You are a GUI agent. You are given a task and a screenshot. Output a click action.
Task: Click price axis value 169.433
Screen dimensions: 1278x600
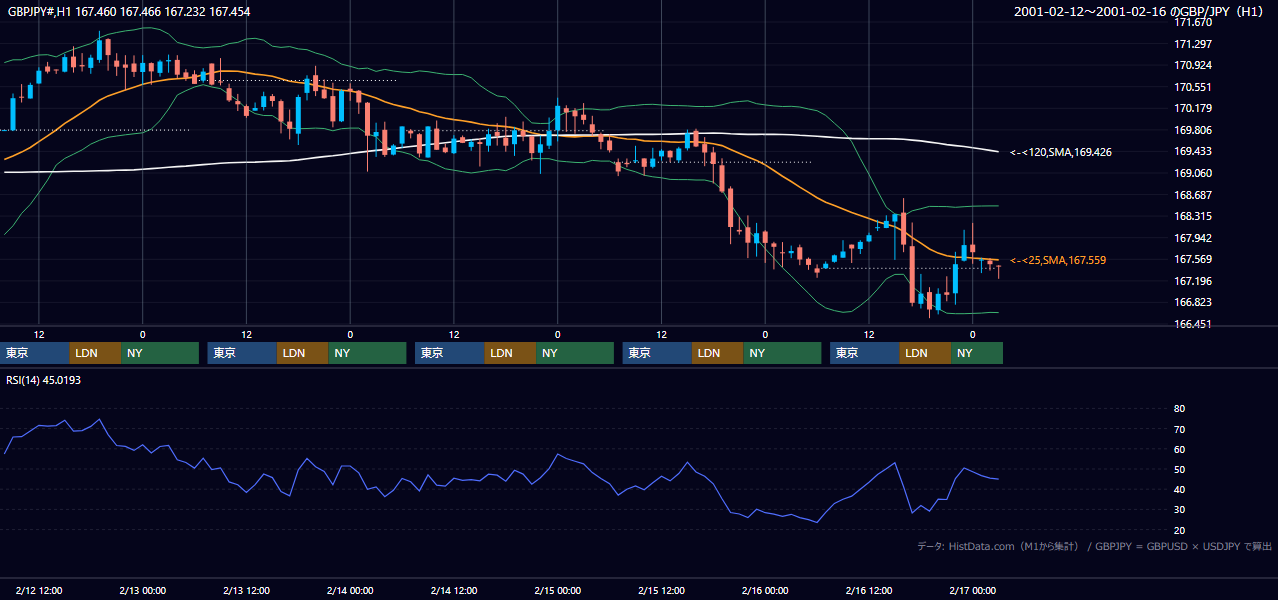(1193, 151)
